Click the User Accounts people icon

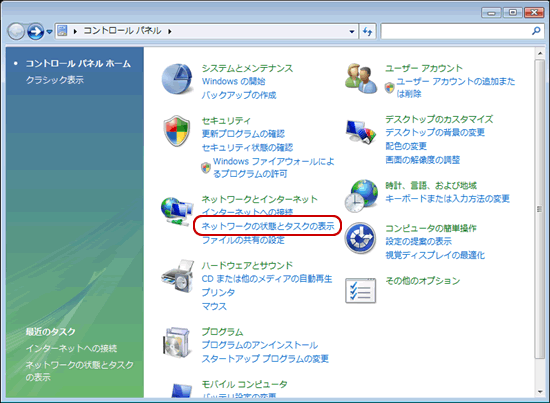point(361,79)
